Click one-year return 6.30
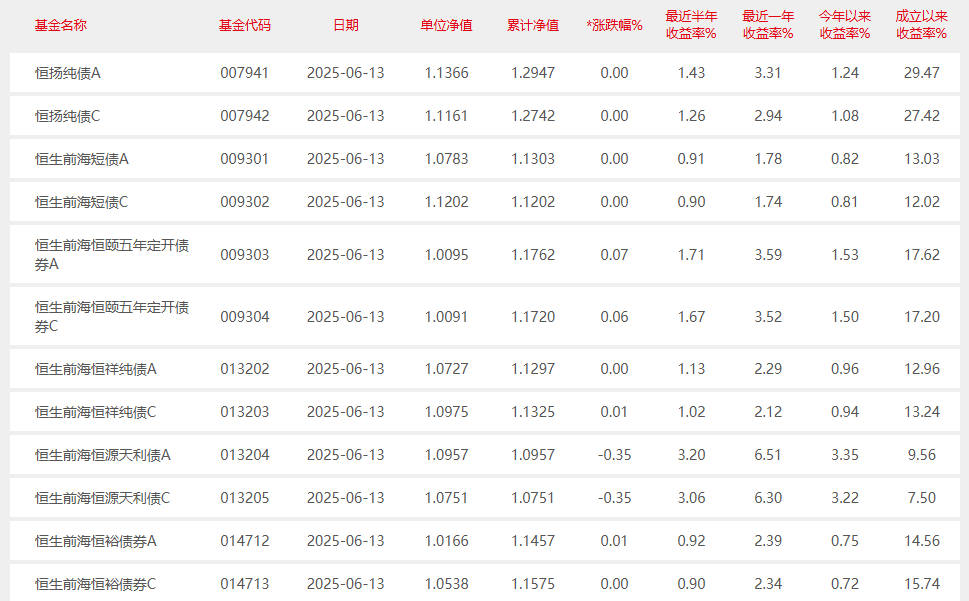 [768, 498]
